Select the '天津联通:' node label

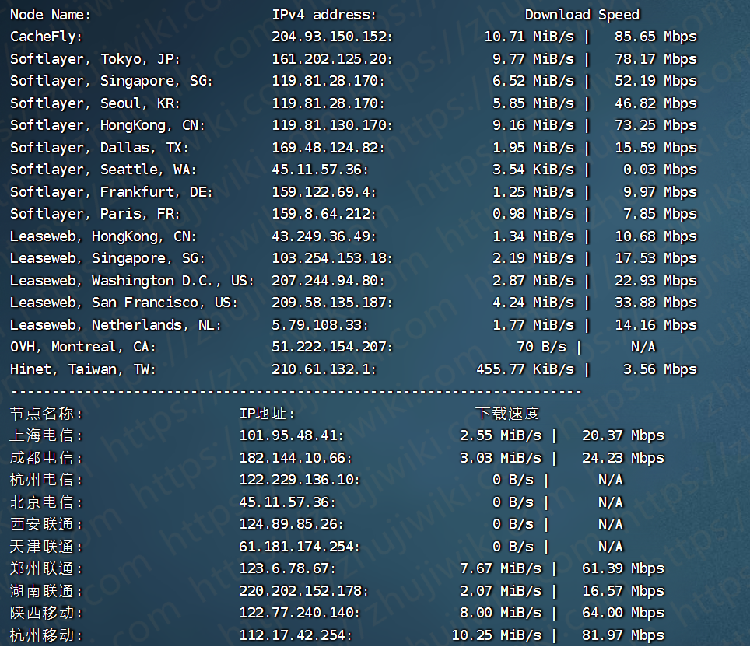coord(46,547)
